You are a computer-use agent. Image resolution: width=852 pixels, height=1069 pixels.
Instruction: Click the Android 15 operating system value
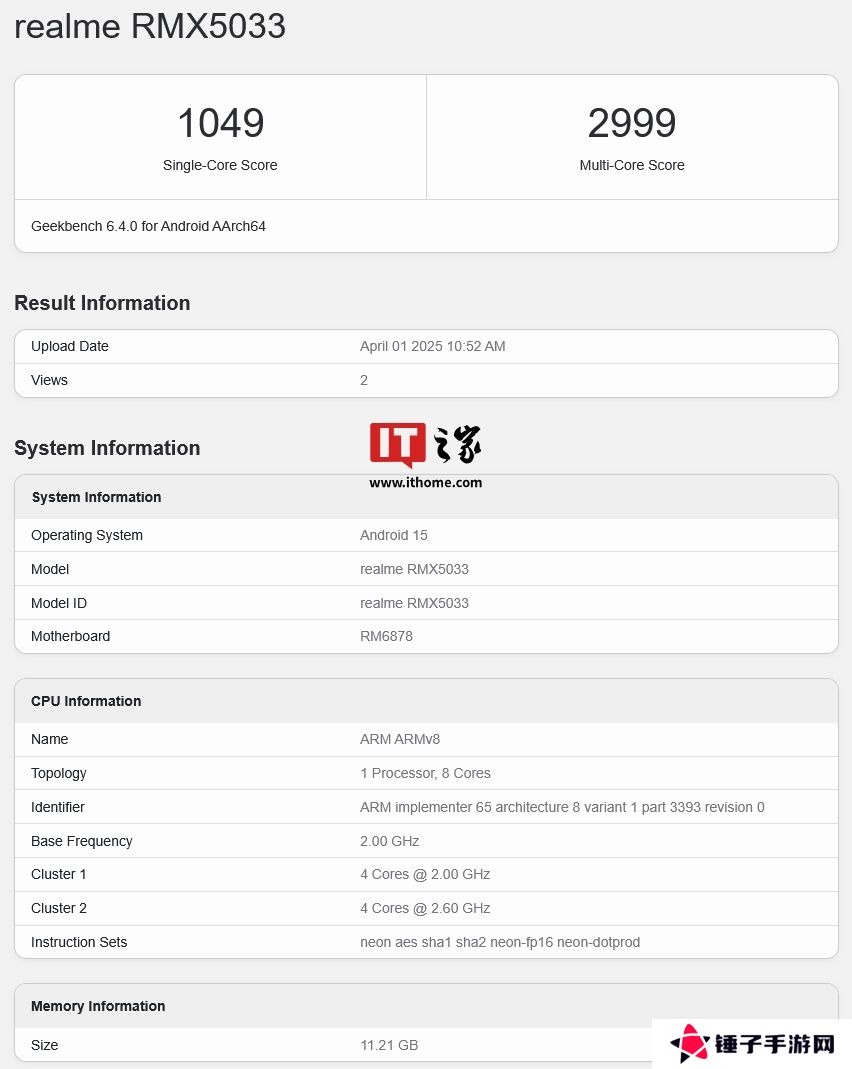[393, 535]
